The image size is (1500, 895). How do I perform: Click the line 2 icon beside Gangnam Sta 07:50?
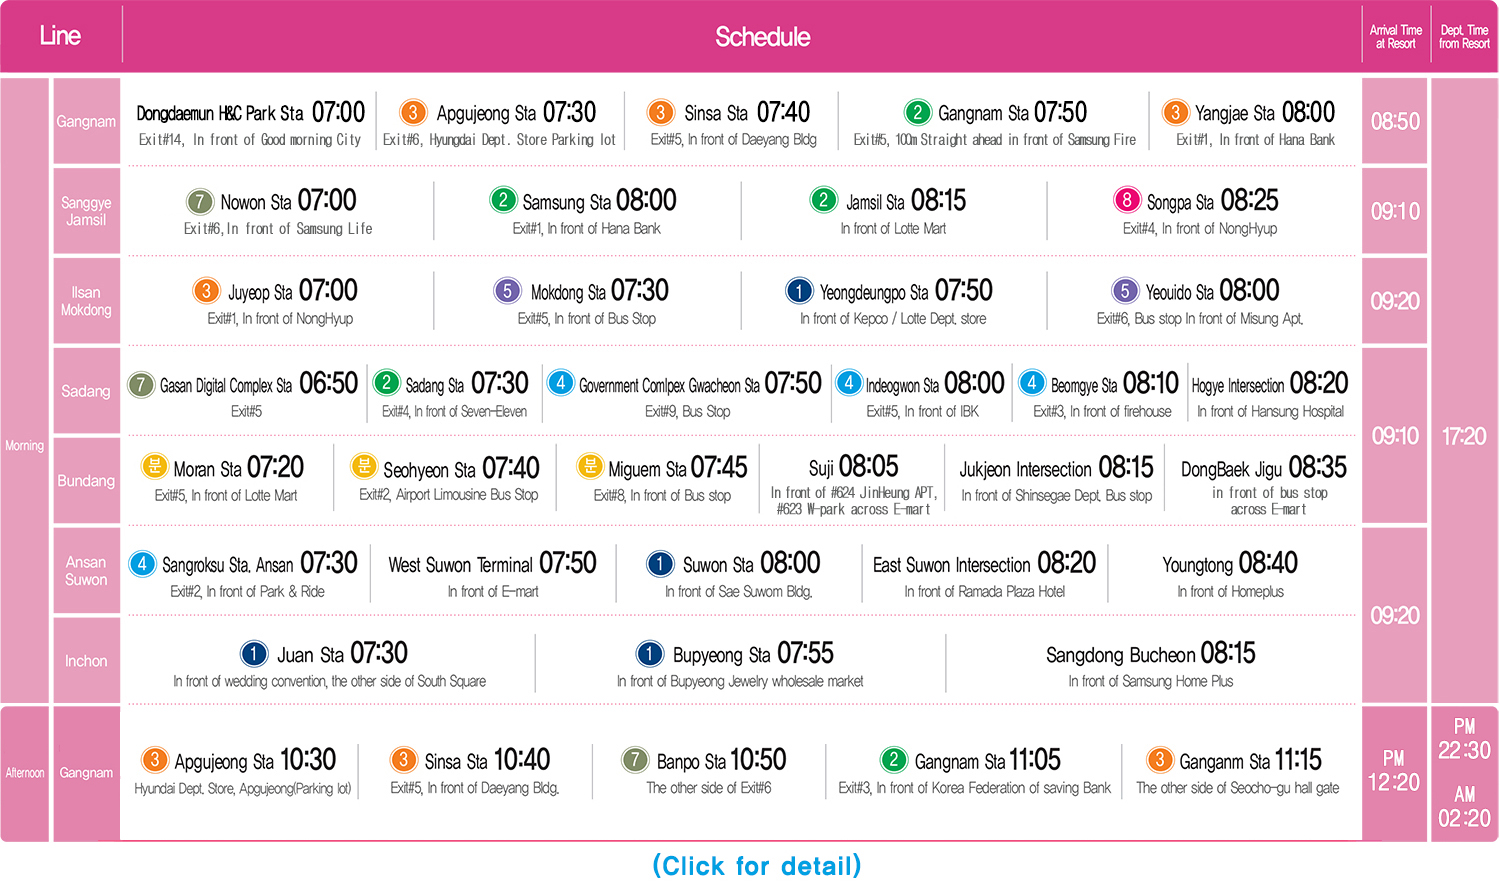917,112
